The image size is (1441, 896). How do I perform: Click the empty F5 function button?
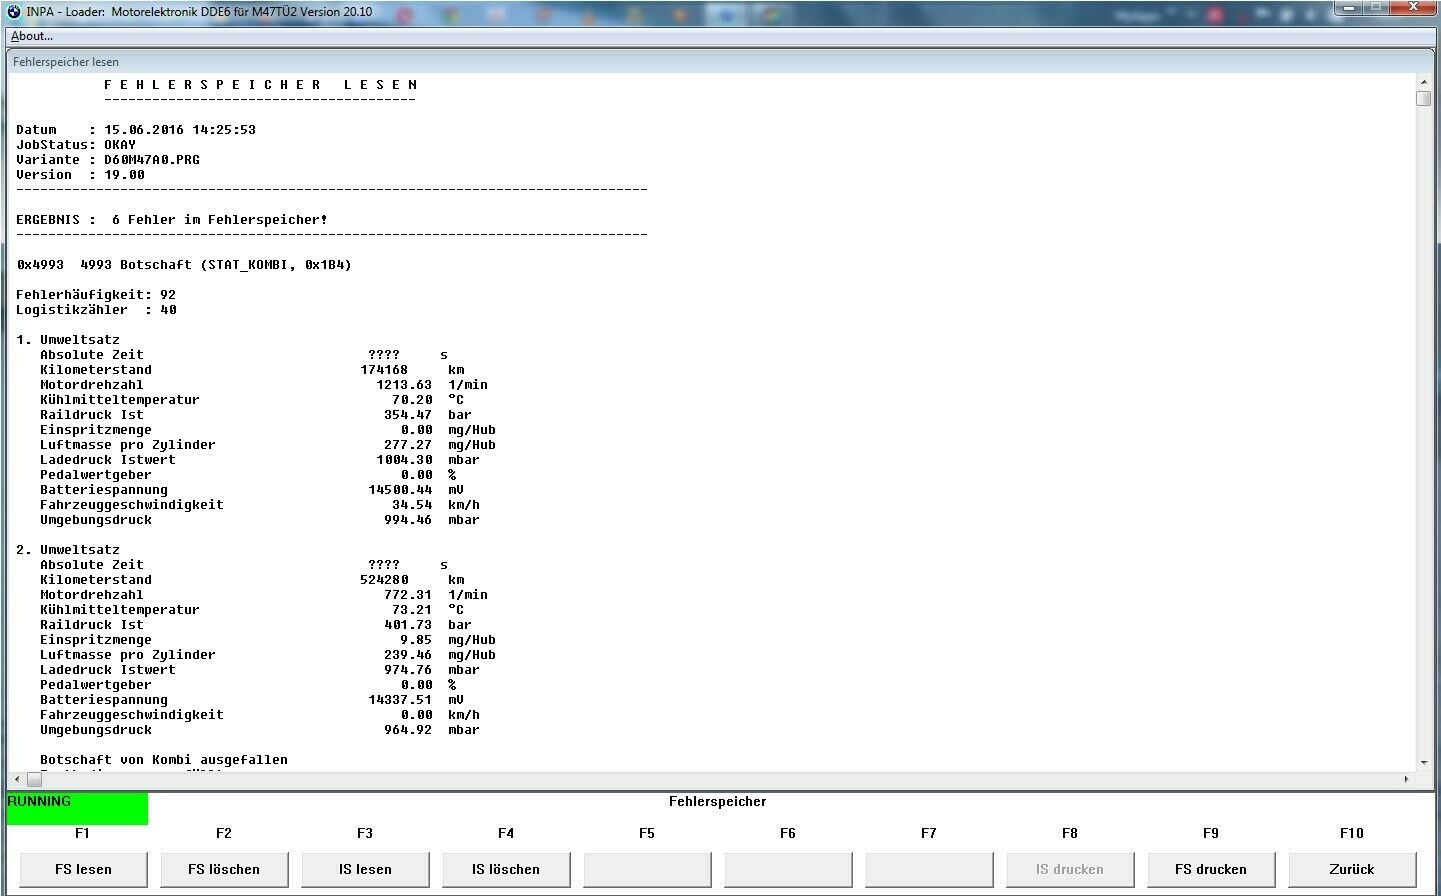click(647, 869)
